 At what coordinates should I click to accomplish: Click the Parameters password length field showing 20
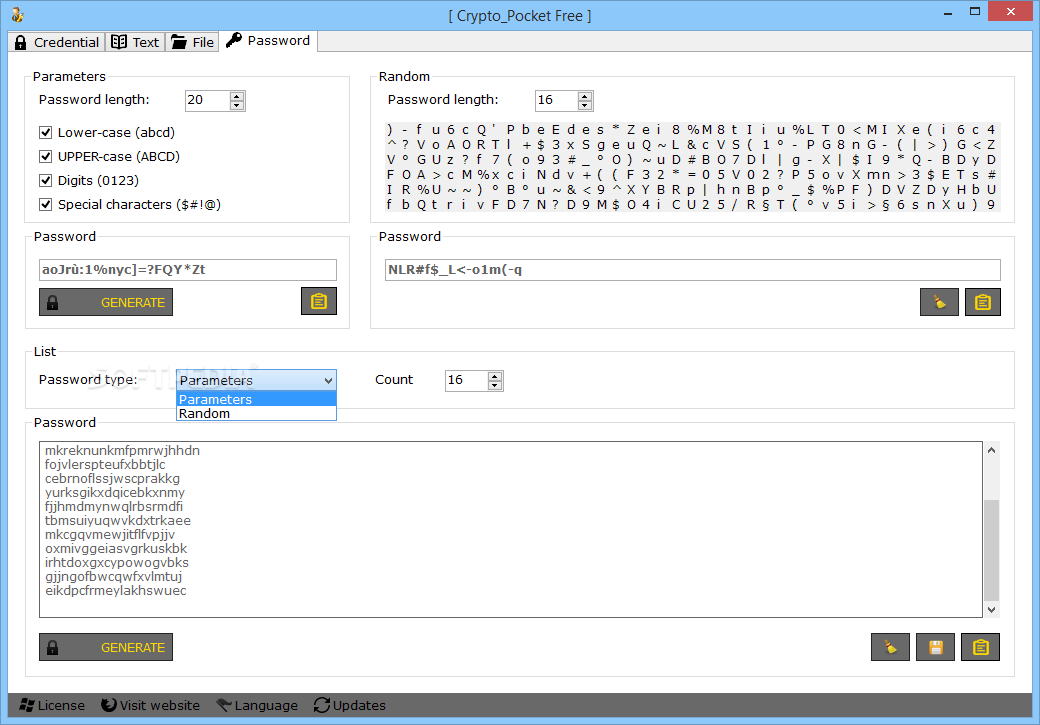pos(208,100)
